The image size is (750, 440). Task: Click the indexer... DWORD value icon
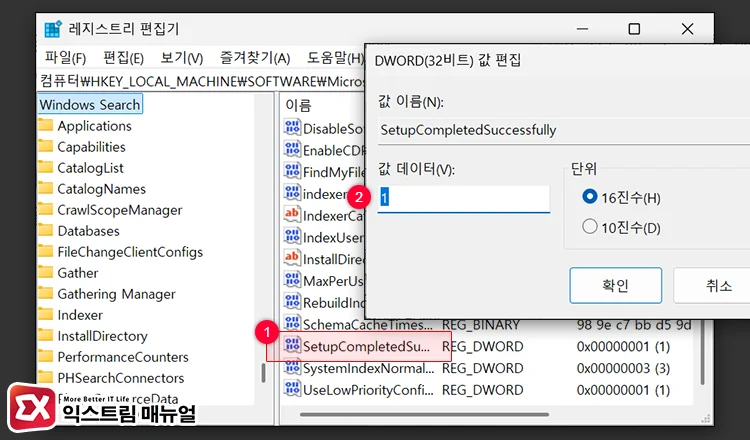coord(292,193)
